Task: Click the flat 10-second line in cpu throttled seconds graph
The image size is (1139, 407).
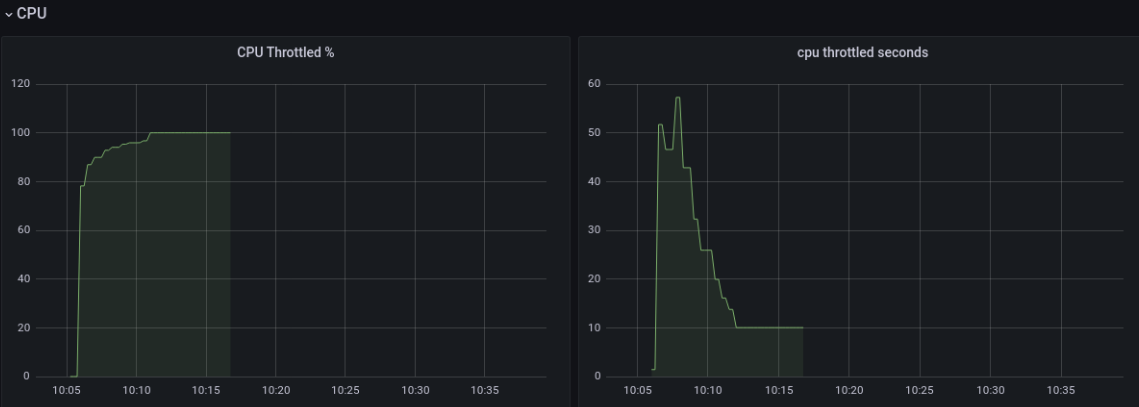Action: click(770, 327)
